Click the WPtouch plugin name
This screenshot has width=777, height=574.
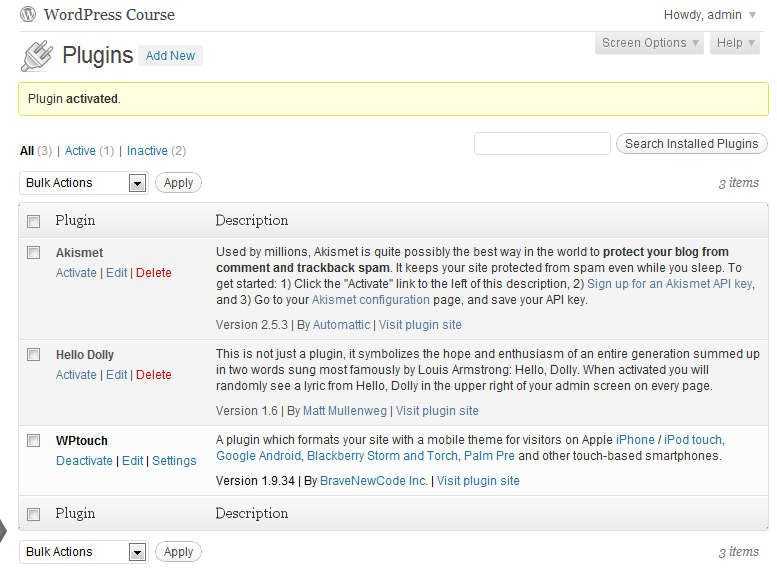[x=82, y=441]
